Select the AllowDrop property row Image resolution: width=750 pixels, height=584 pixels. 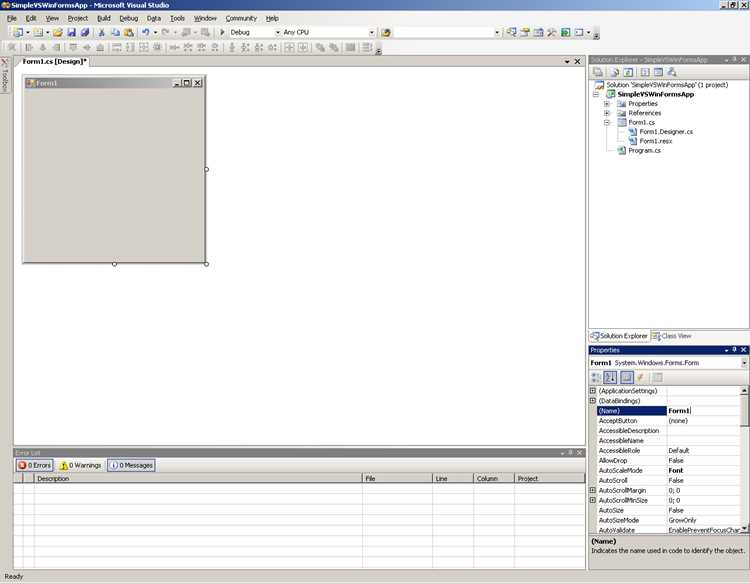click(668, 461)
